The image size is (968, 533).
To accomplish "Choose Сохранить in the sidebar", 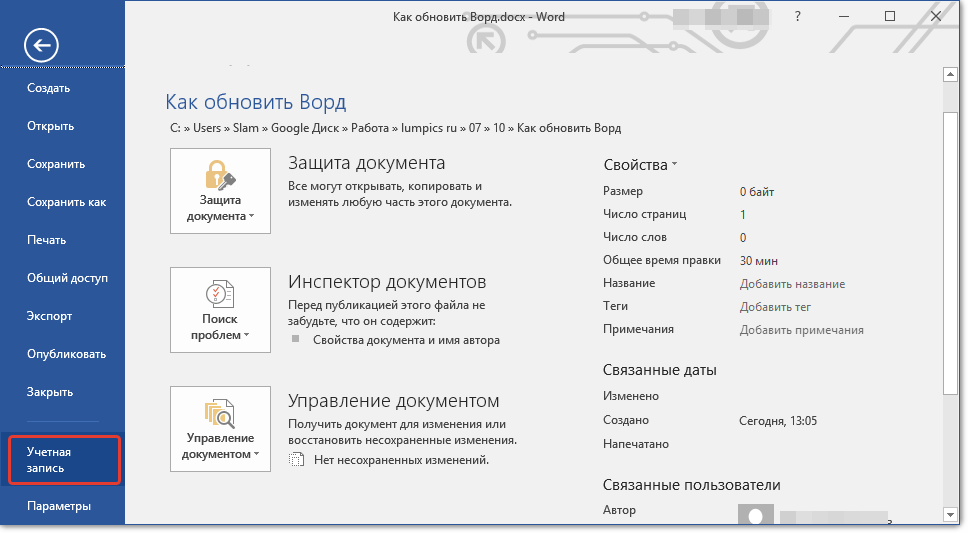I will pyautogui.click(x=56, y=164).
